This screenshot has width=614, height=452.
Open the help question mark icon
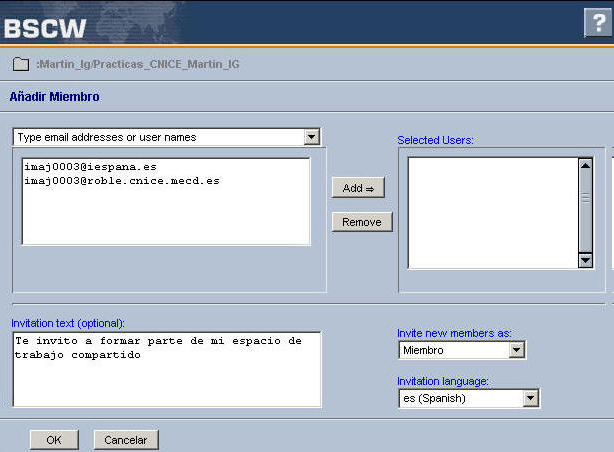595,24
